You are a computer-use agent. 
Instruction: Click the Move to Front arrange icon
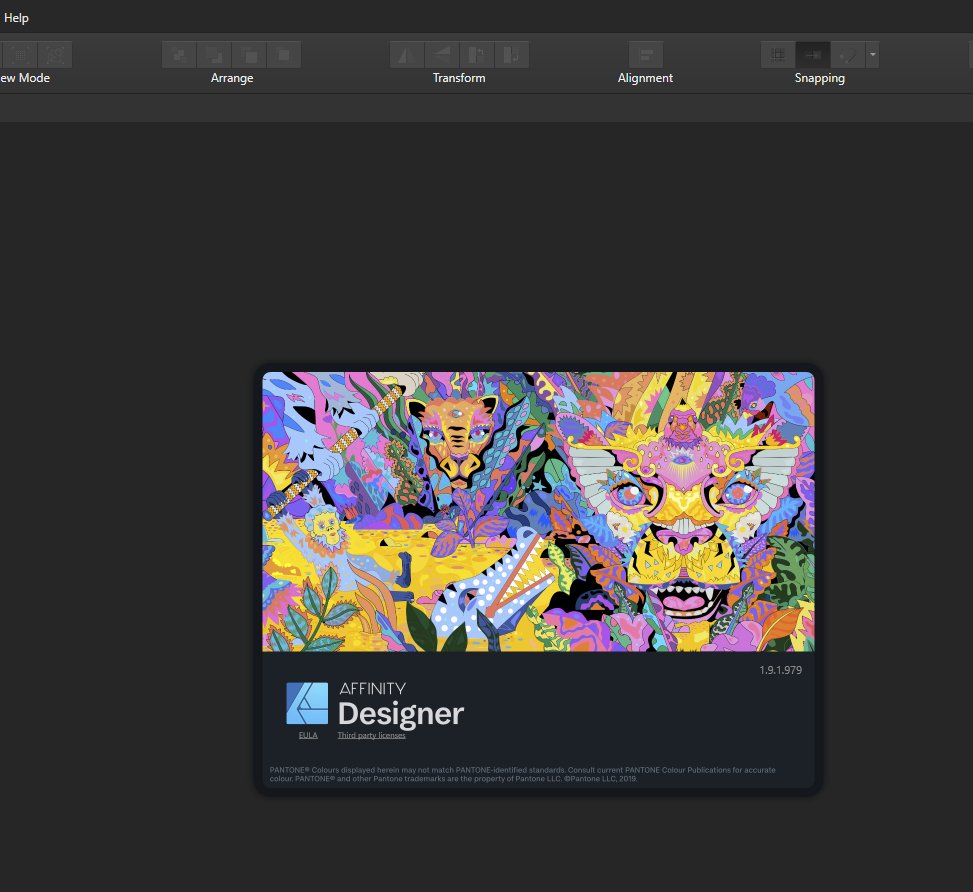click(x=284, y=54)
